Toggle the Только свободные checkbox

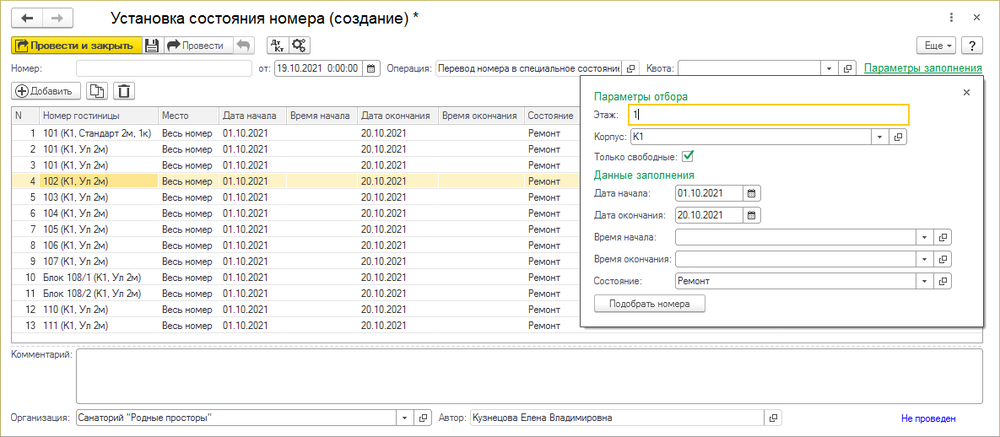(688, 156)
